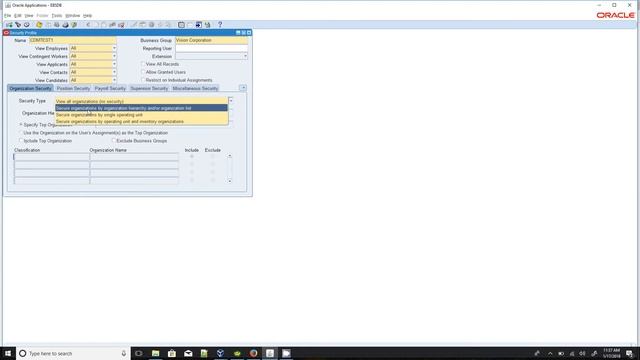Open the File menu

click(7, 16)
